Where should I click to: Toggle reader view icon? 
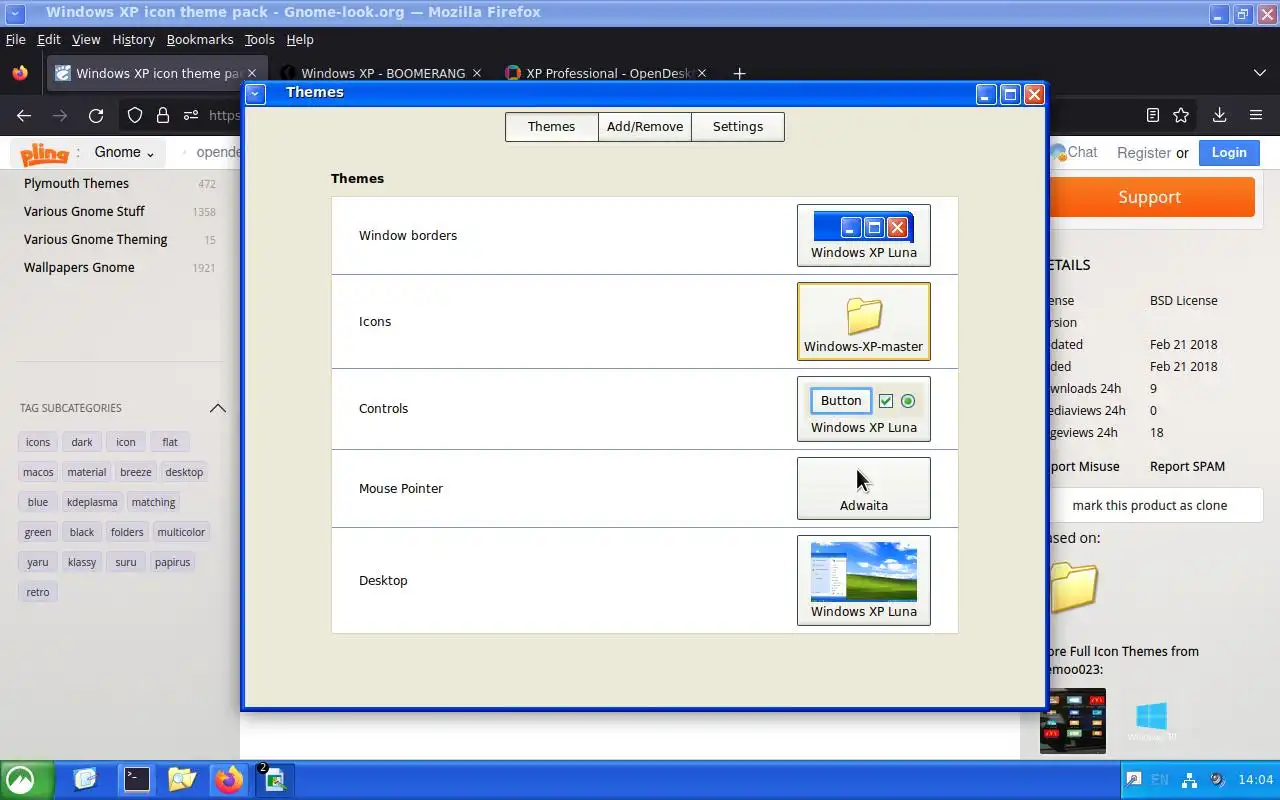pos(1153,115)
